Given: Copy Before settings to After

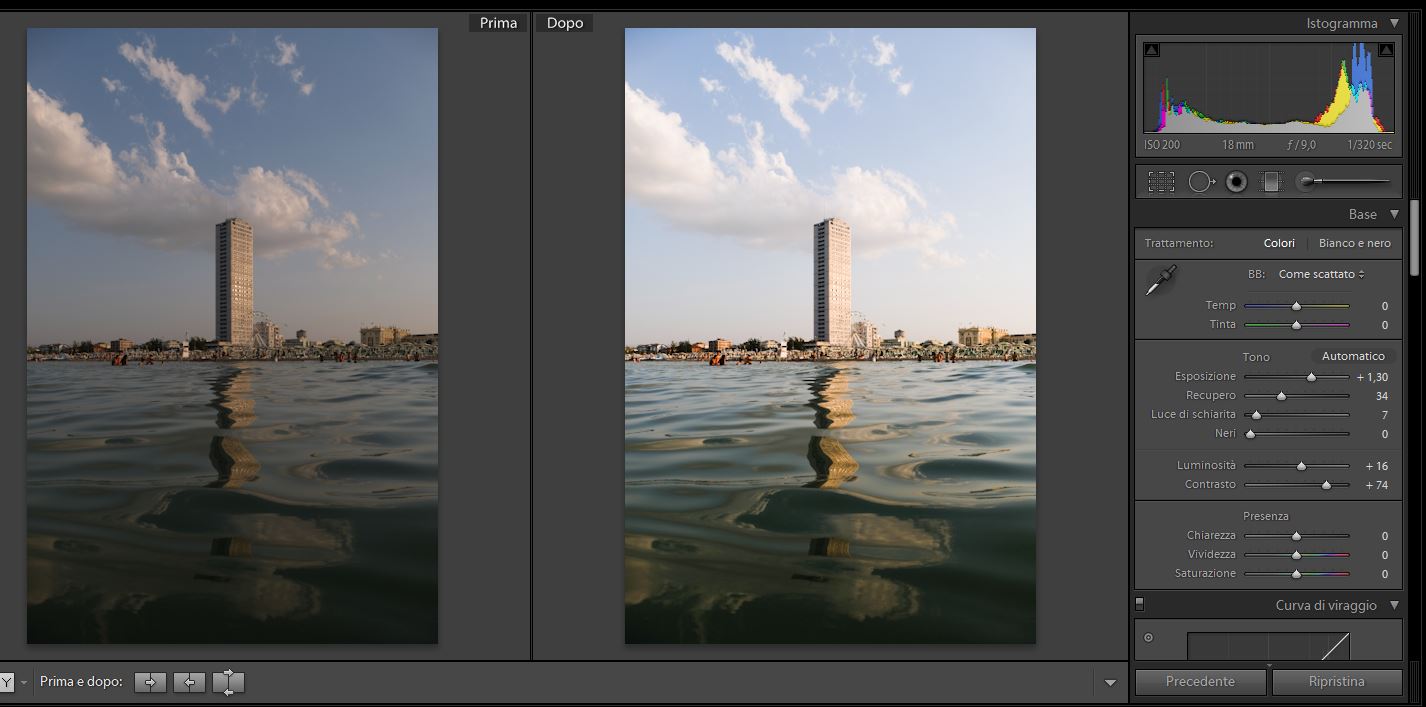Looking at the screenshot, I should tap(150, 682).
